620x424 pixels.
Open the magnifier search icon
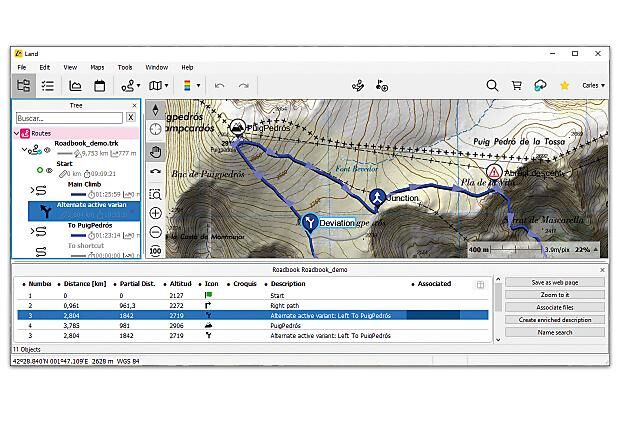coord(492,85)
